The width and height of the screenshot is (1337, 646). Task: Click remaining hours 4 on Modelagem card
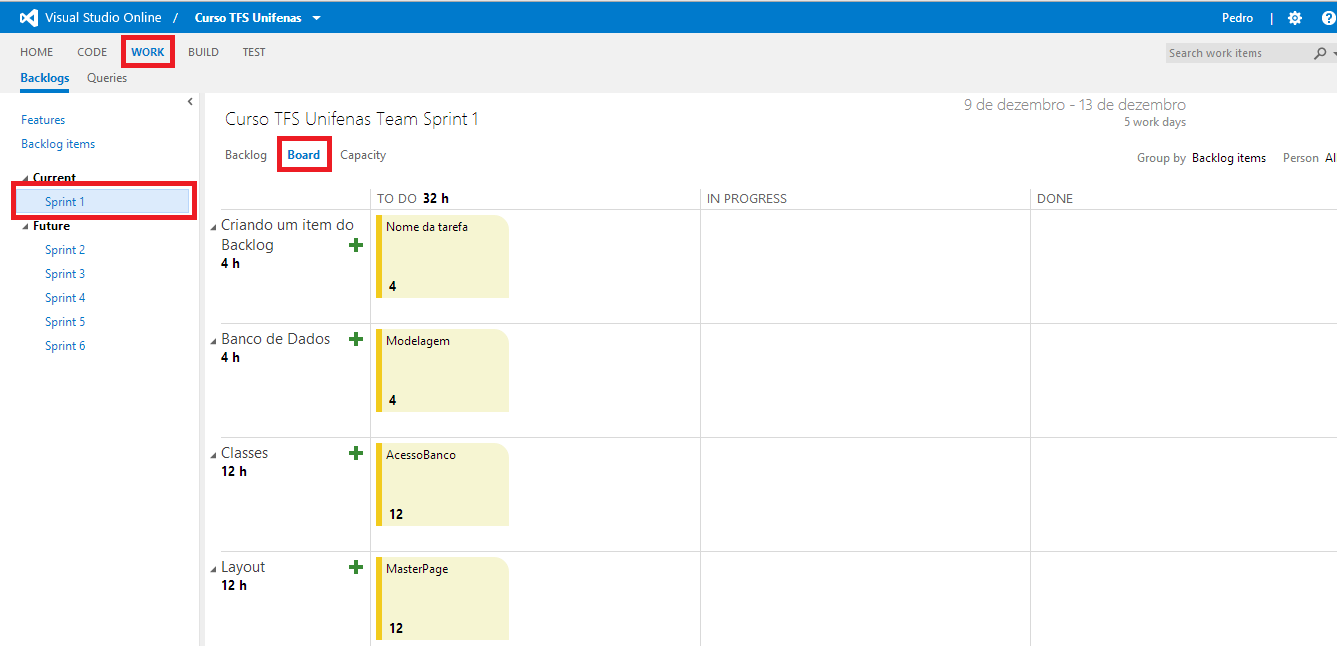392,400
